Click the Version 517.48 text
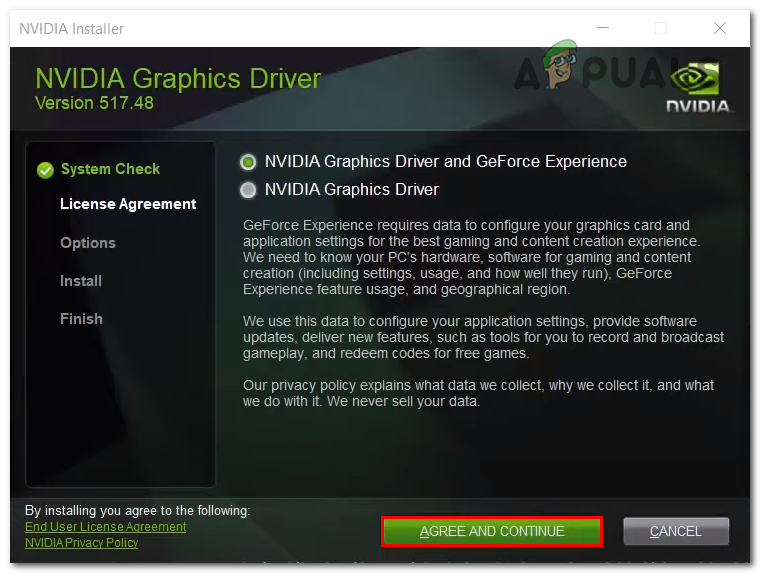This screenshot has height=574, width=761. coord(94,103)
